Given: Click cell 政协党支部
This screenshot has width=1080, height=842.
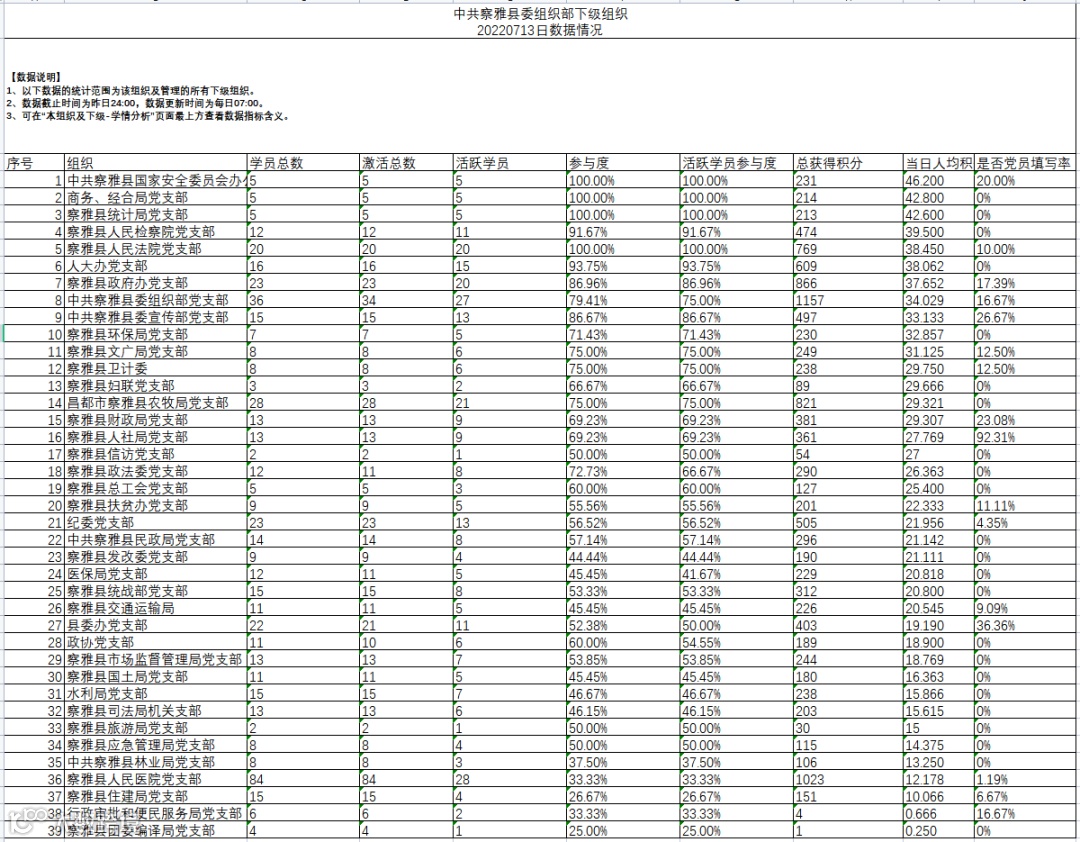Looking at the screenshot, I should coord(156,642).
